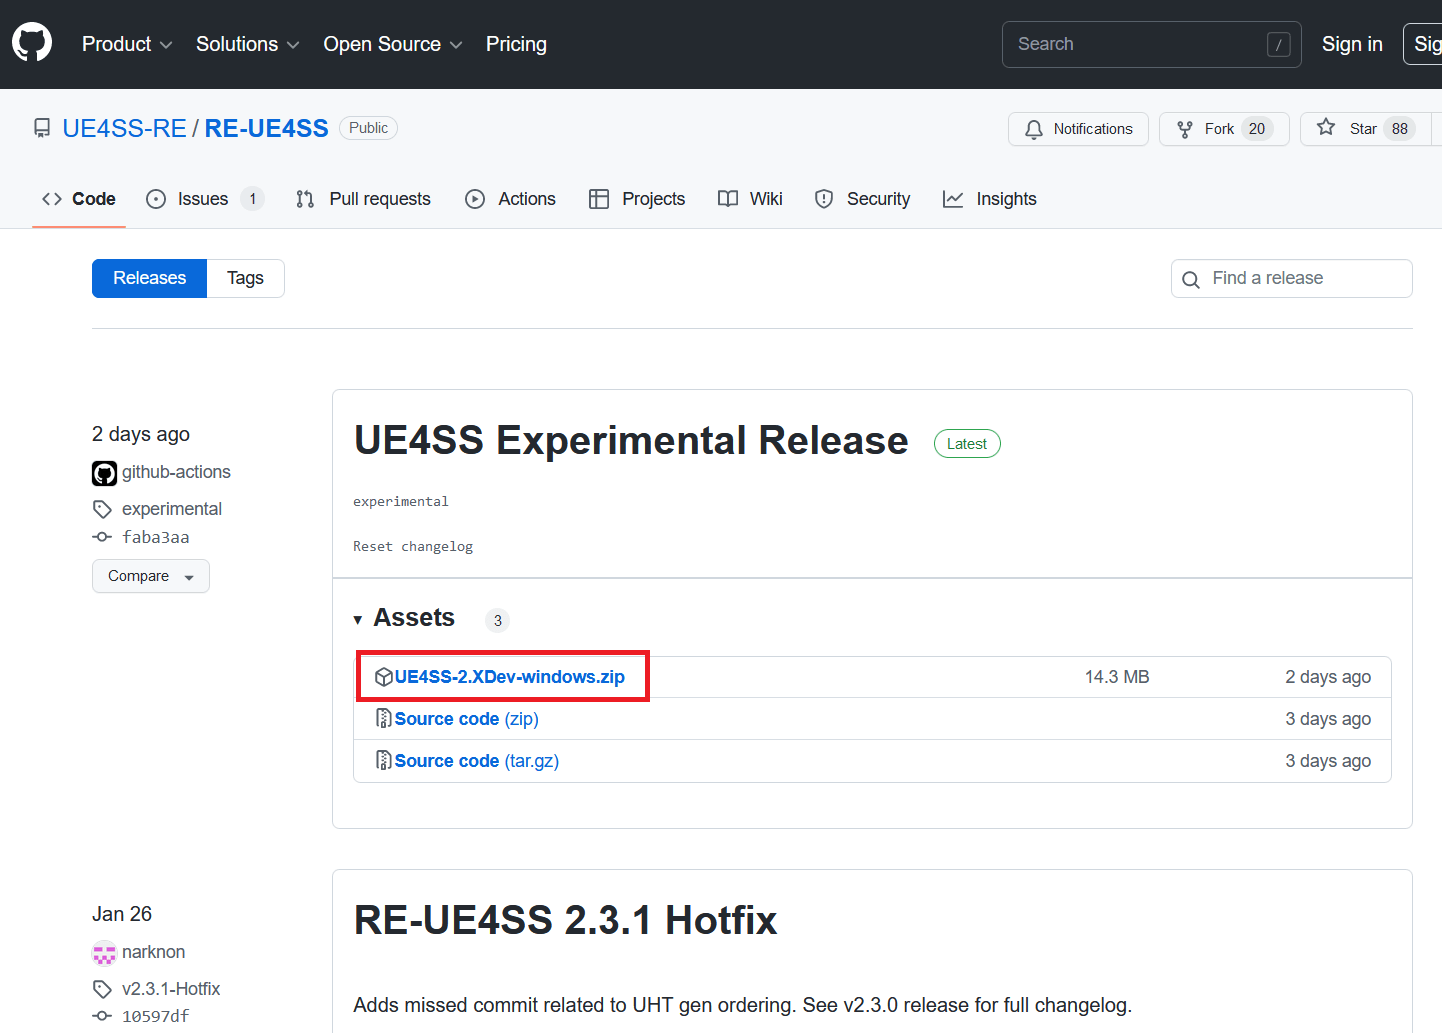The width and height of the screenshot is (1442, 1033).
Task: Select the Releases toggle button
Action: (x=149, y=278)
